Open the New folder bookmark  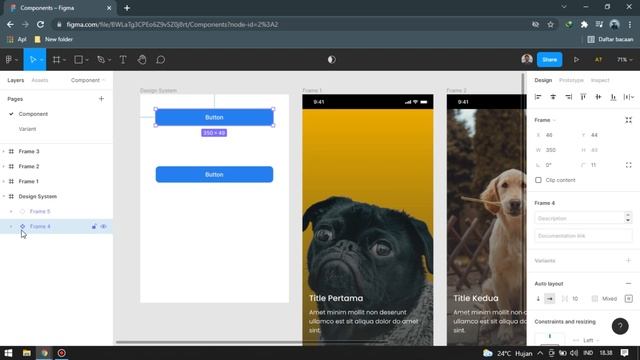[53, 39]
